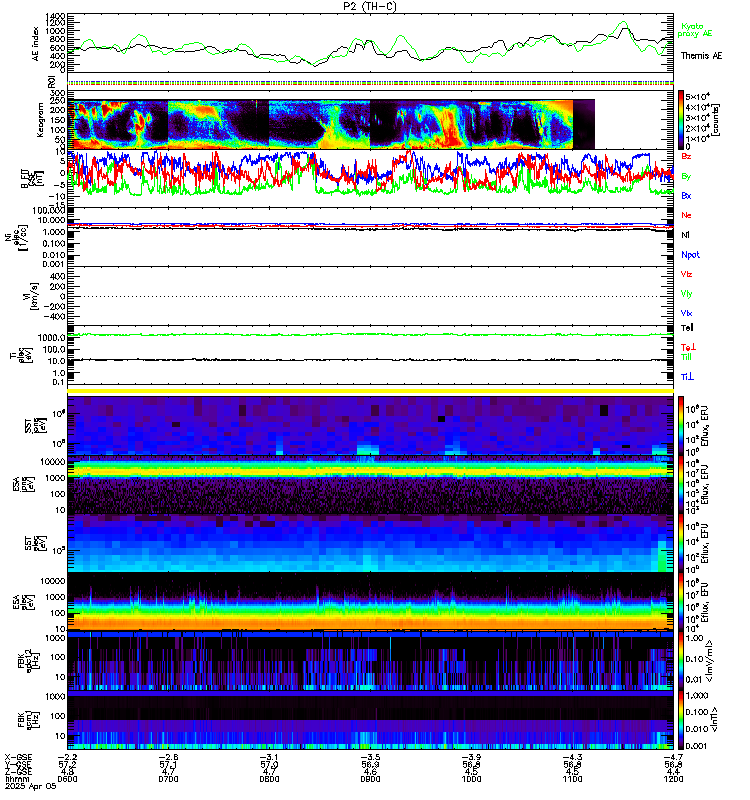
Task: Click the X-GSE value -4.7
Action: 673,757
